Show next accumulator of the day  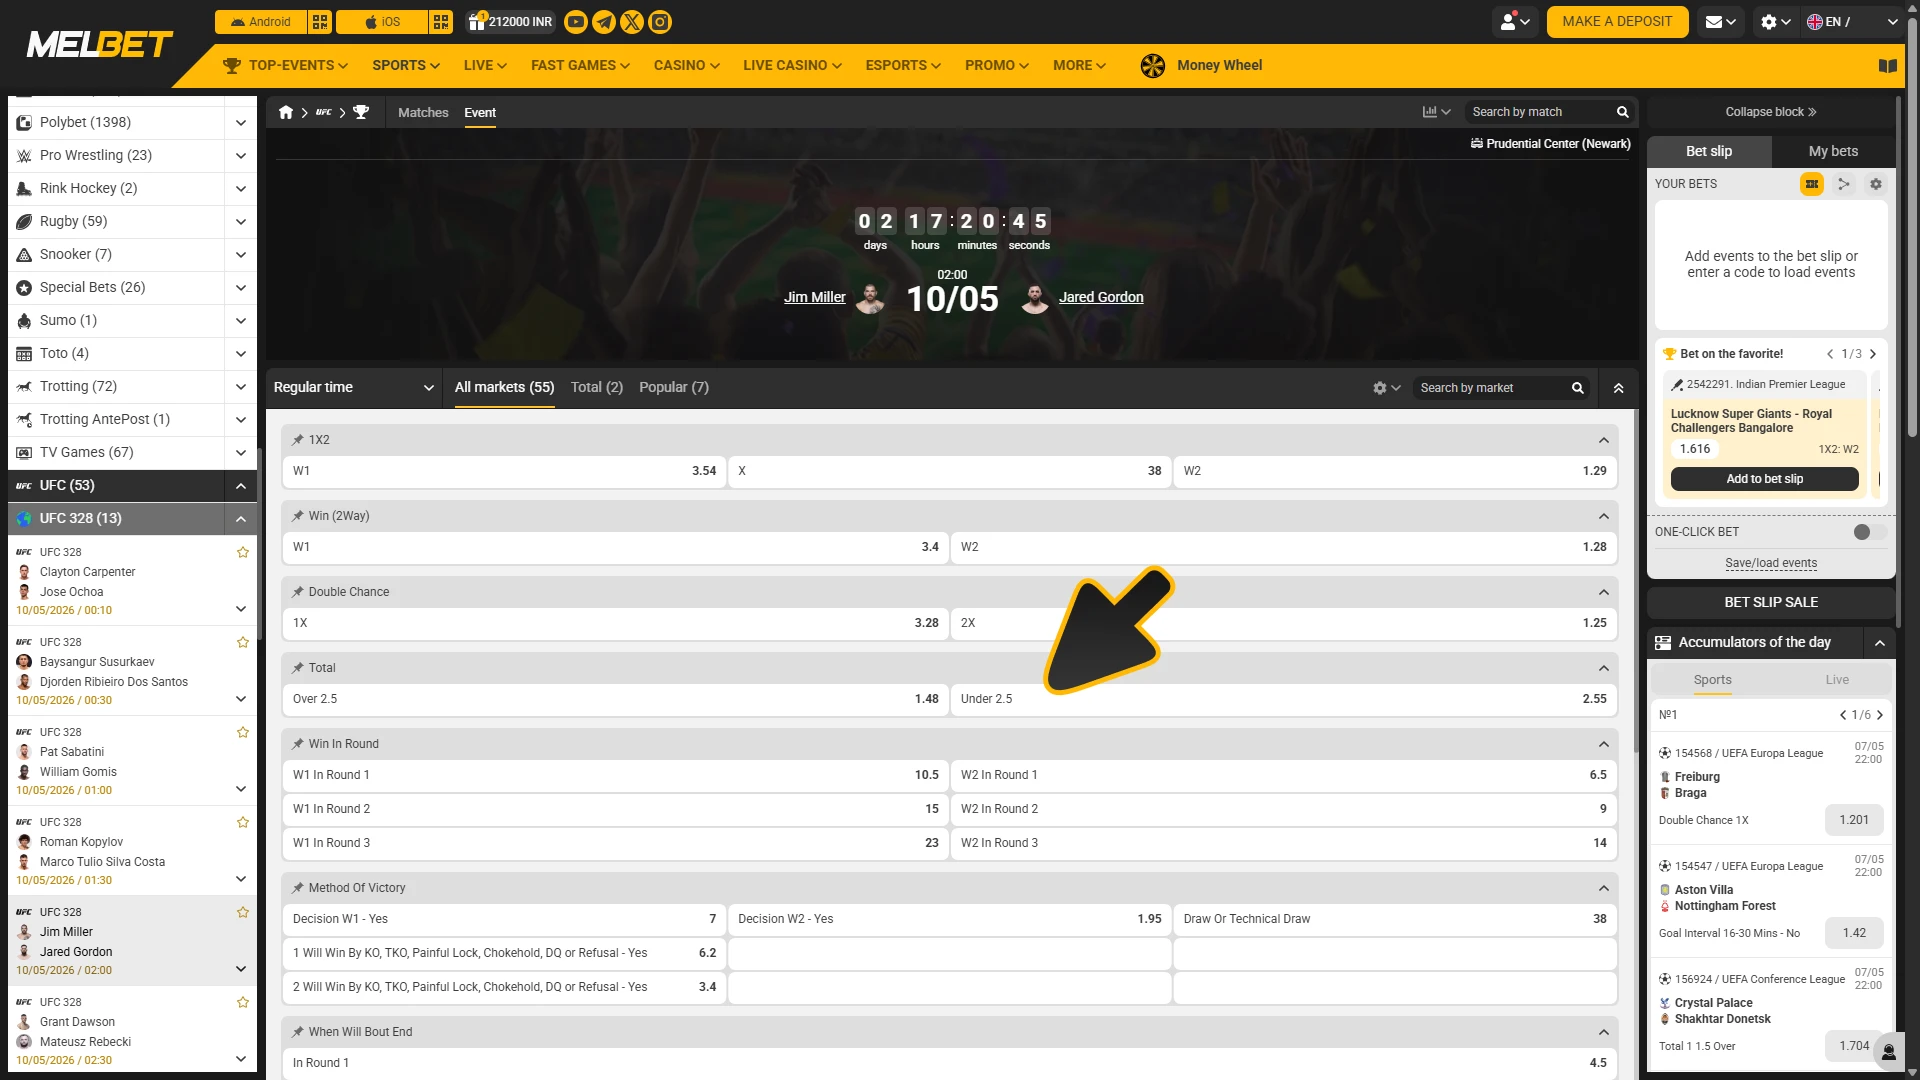[1880, 715]
